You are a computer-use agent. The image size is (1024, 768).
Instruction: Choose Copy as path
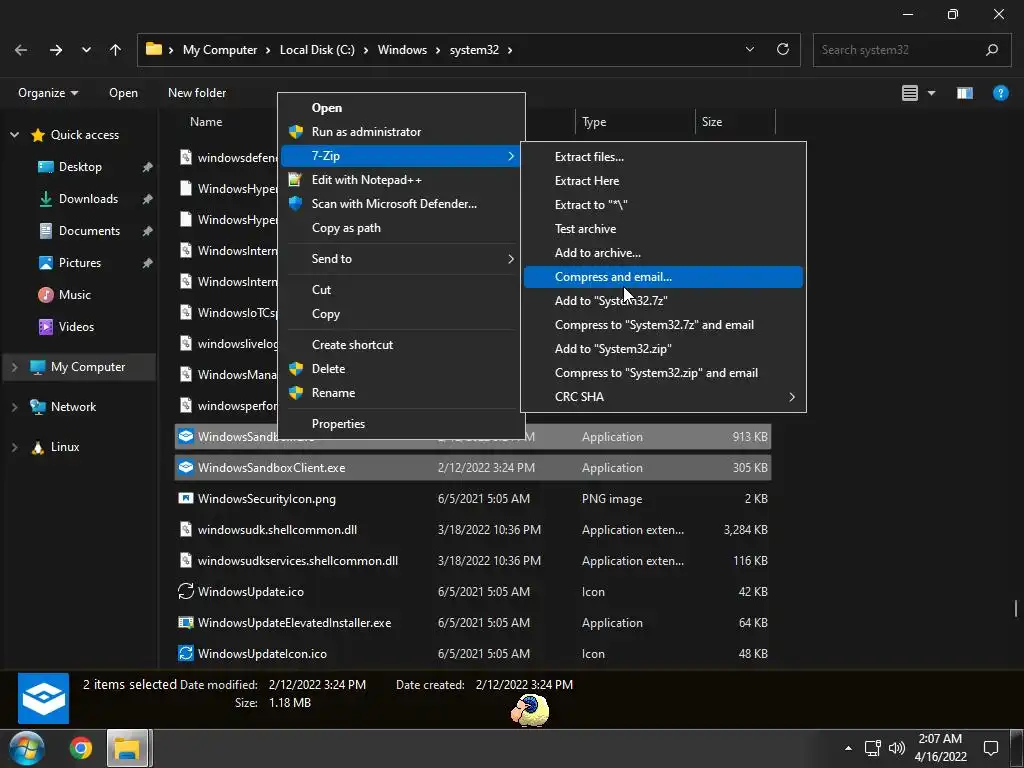tap(401, 228)
